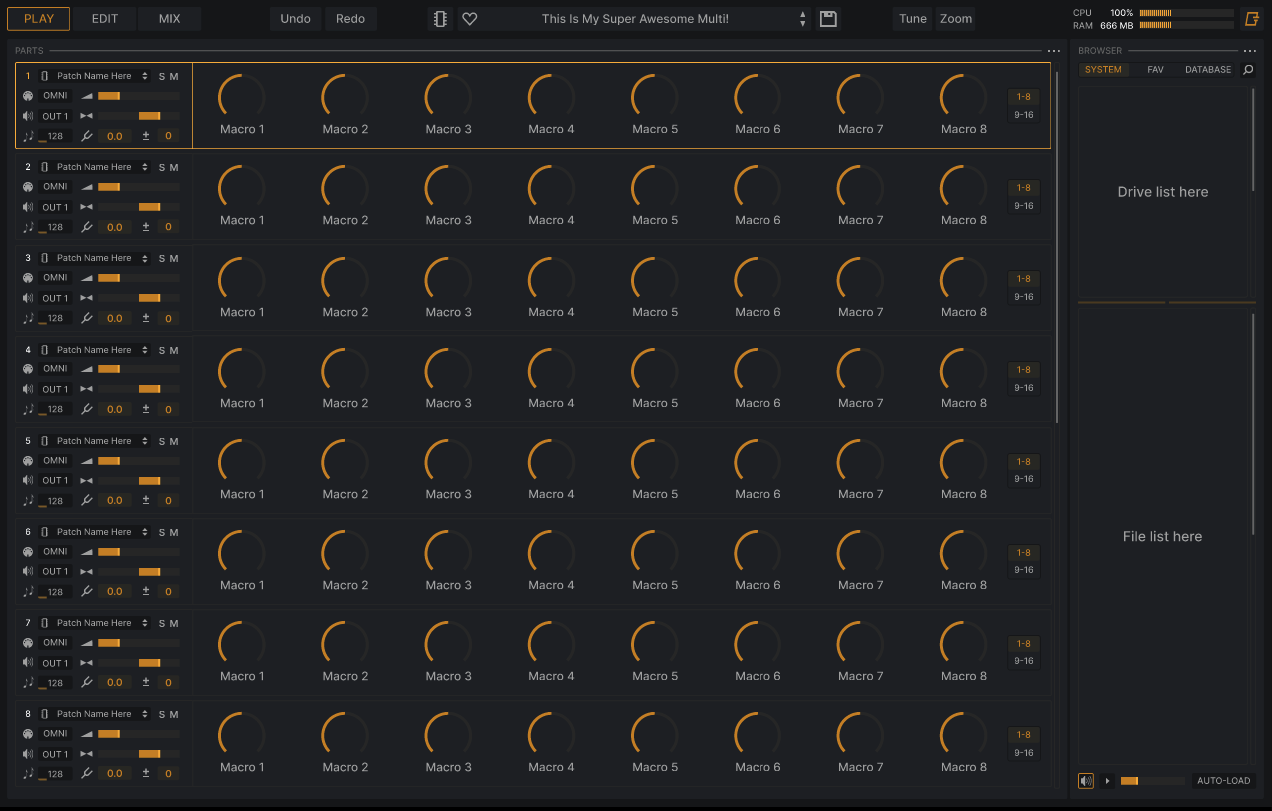Click the tuning wrench icon in part 3

tap(87, 318)
